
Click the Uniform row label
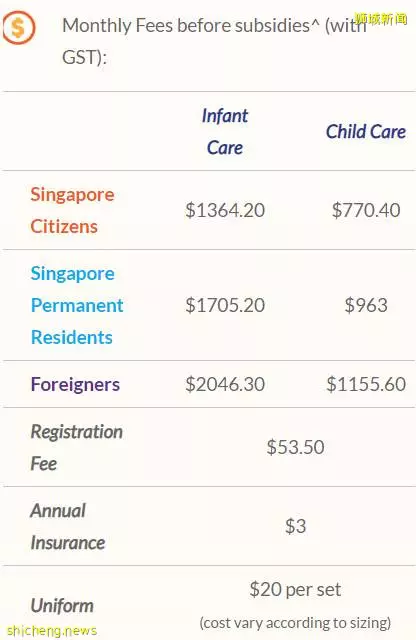pos(62,606)
